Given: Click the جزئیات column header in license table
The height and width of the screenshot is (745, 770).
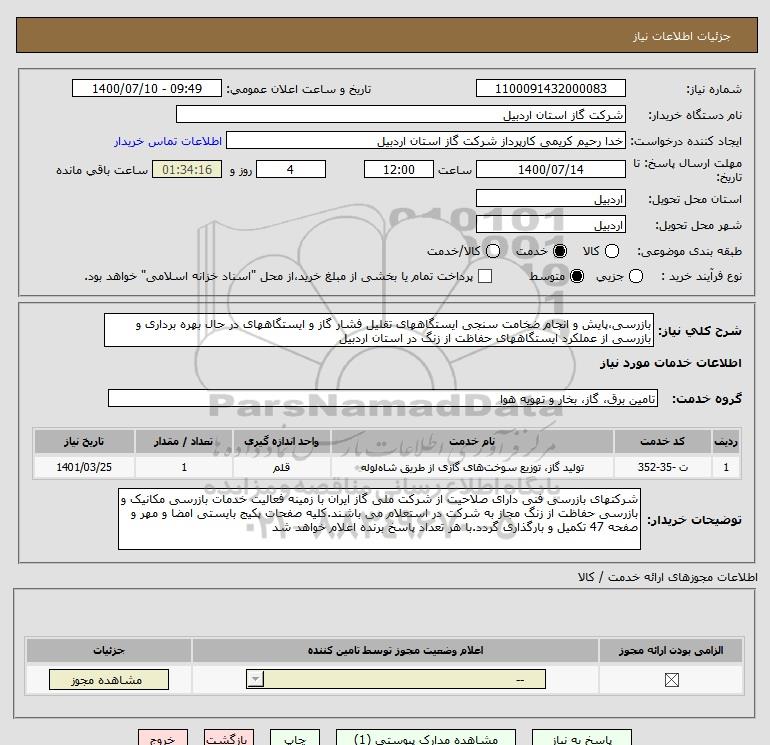Looking at the screenshot, I should (109, 651).
